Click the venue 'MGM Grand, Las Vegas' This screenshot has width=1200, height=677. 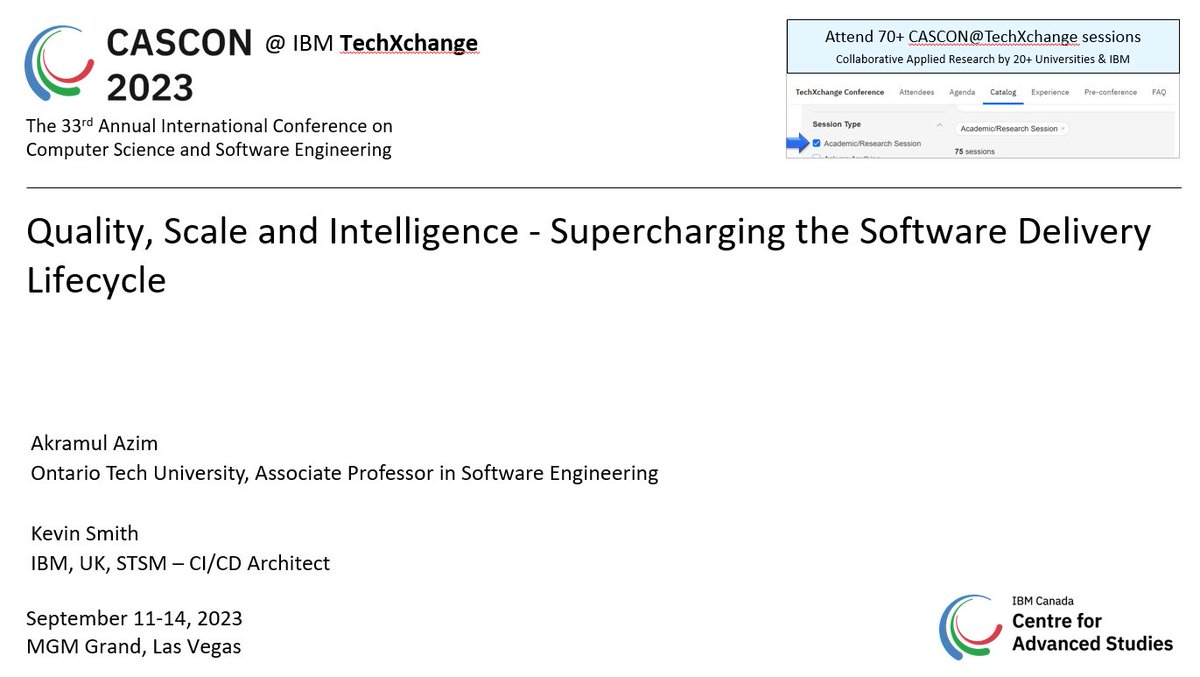(133, 647)
